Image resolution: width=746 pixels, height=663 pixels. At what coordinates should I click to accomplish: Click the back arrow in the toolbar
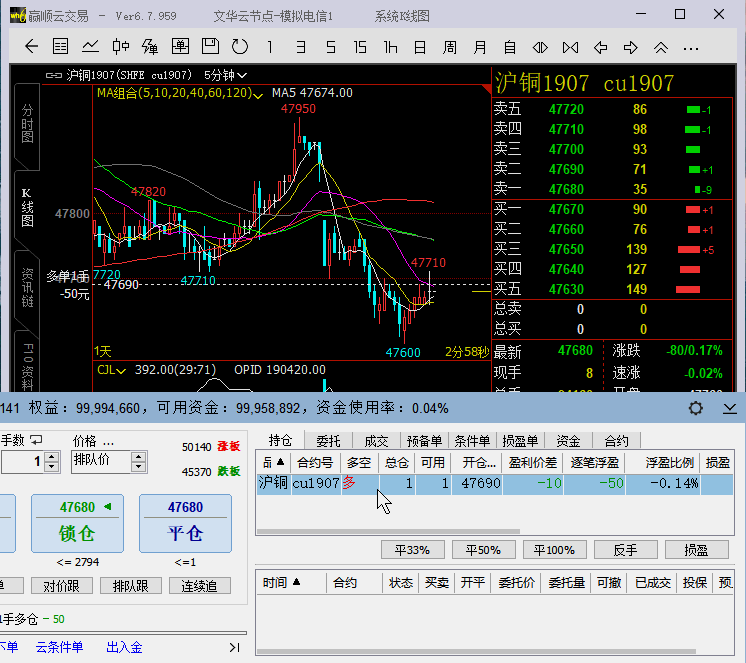[31, 47]
